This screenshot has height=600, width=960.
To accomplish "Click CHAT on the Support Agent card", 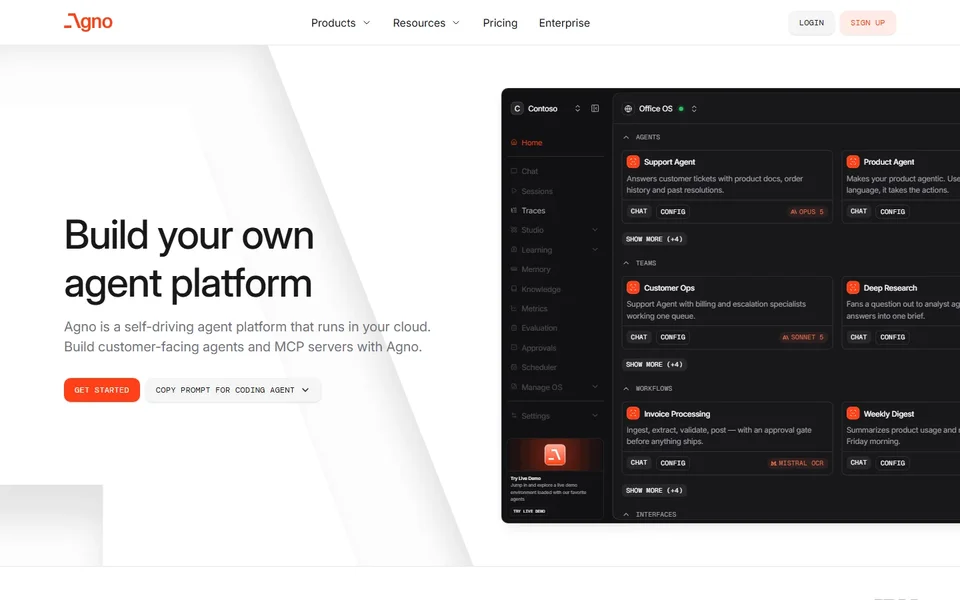I will click(639, 211).
